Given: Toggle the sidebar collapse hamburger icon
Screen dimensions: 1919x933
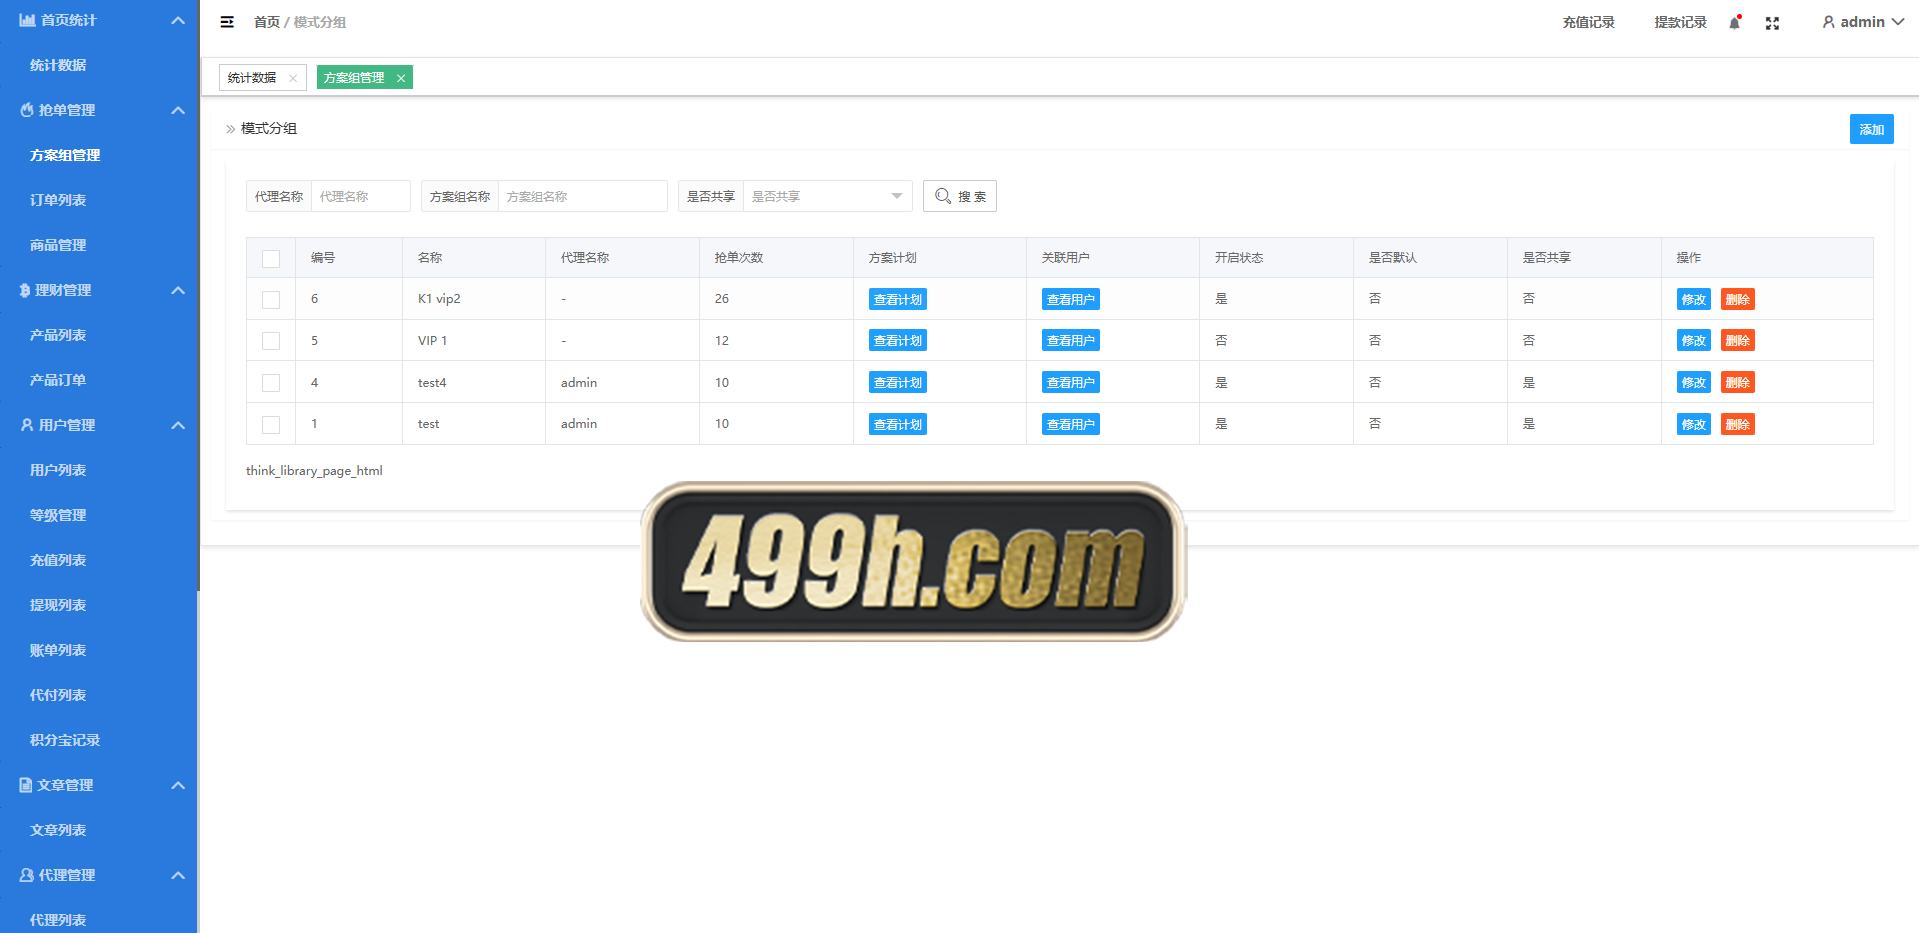Looking at the screenshot, I should coord(227,22).
